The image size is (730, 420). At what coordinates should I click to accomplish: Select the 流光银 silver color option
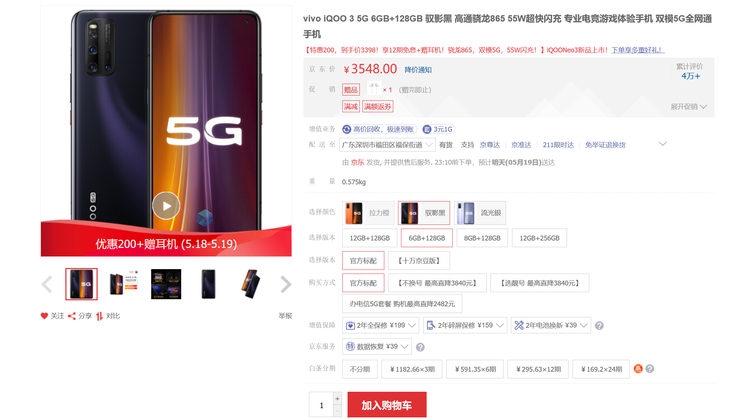pyautogui.click(x=480, y=213)
